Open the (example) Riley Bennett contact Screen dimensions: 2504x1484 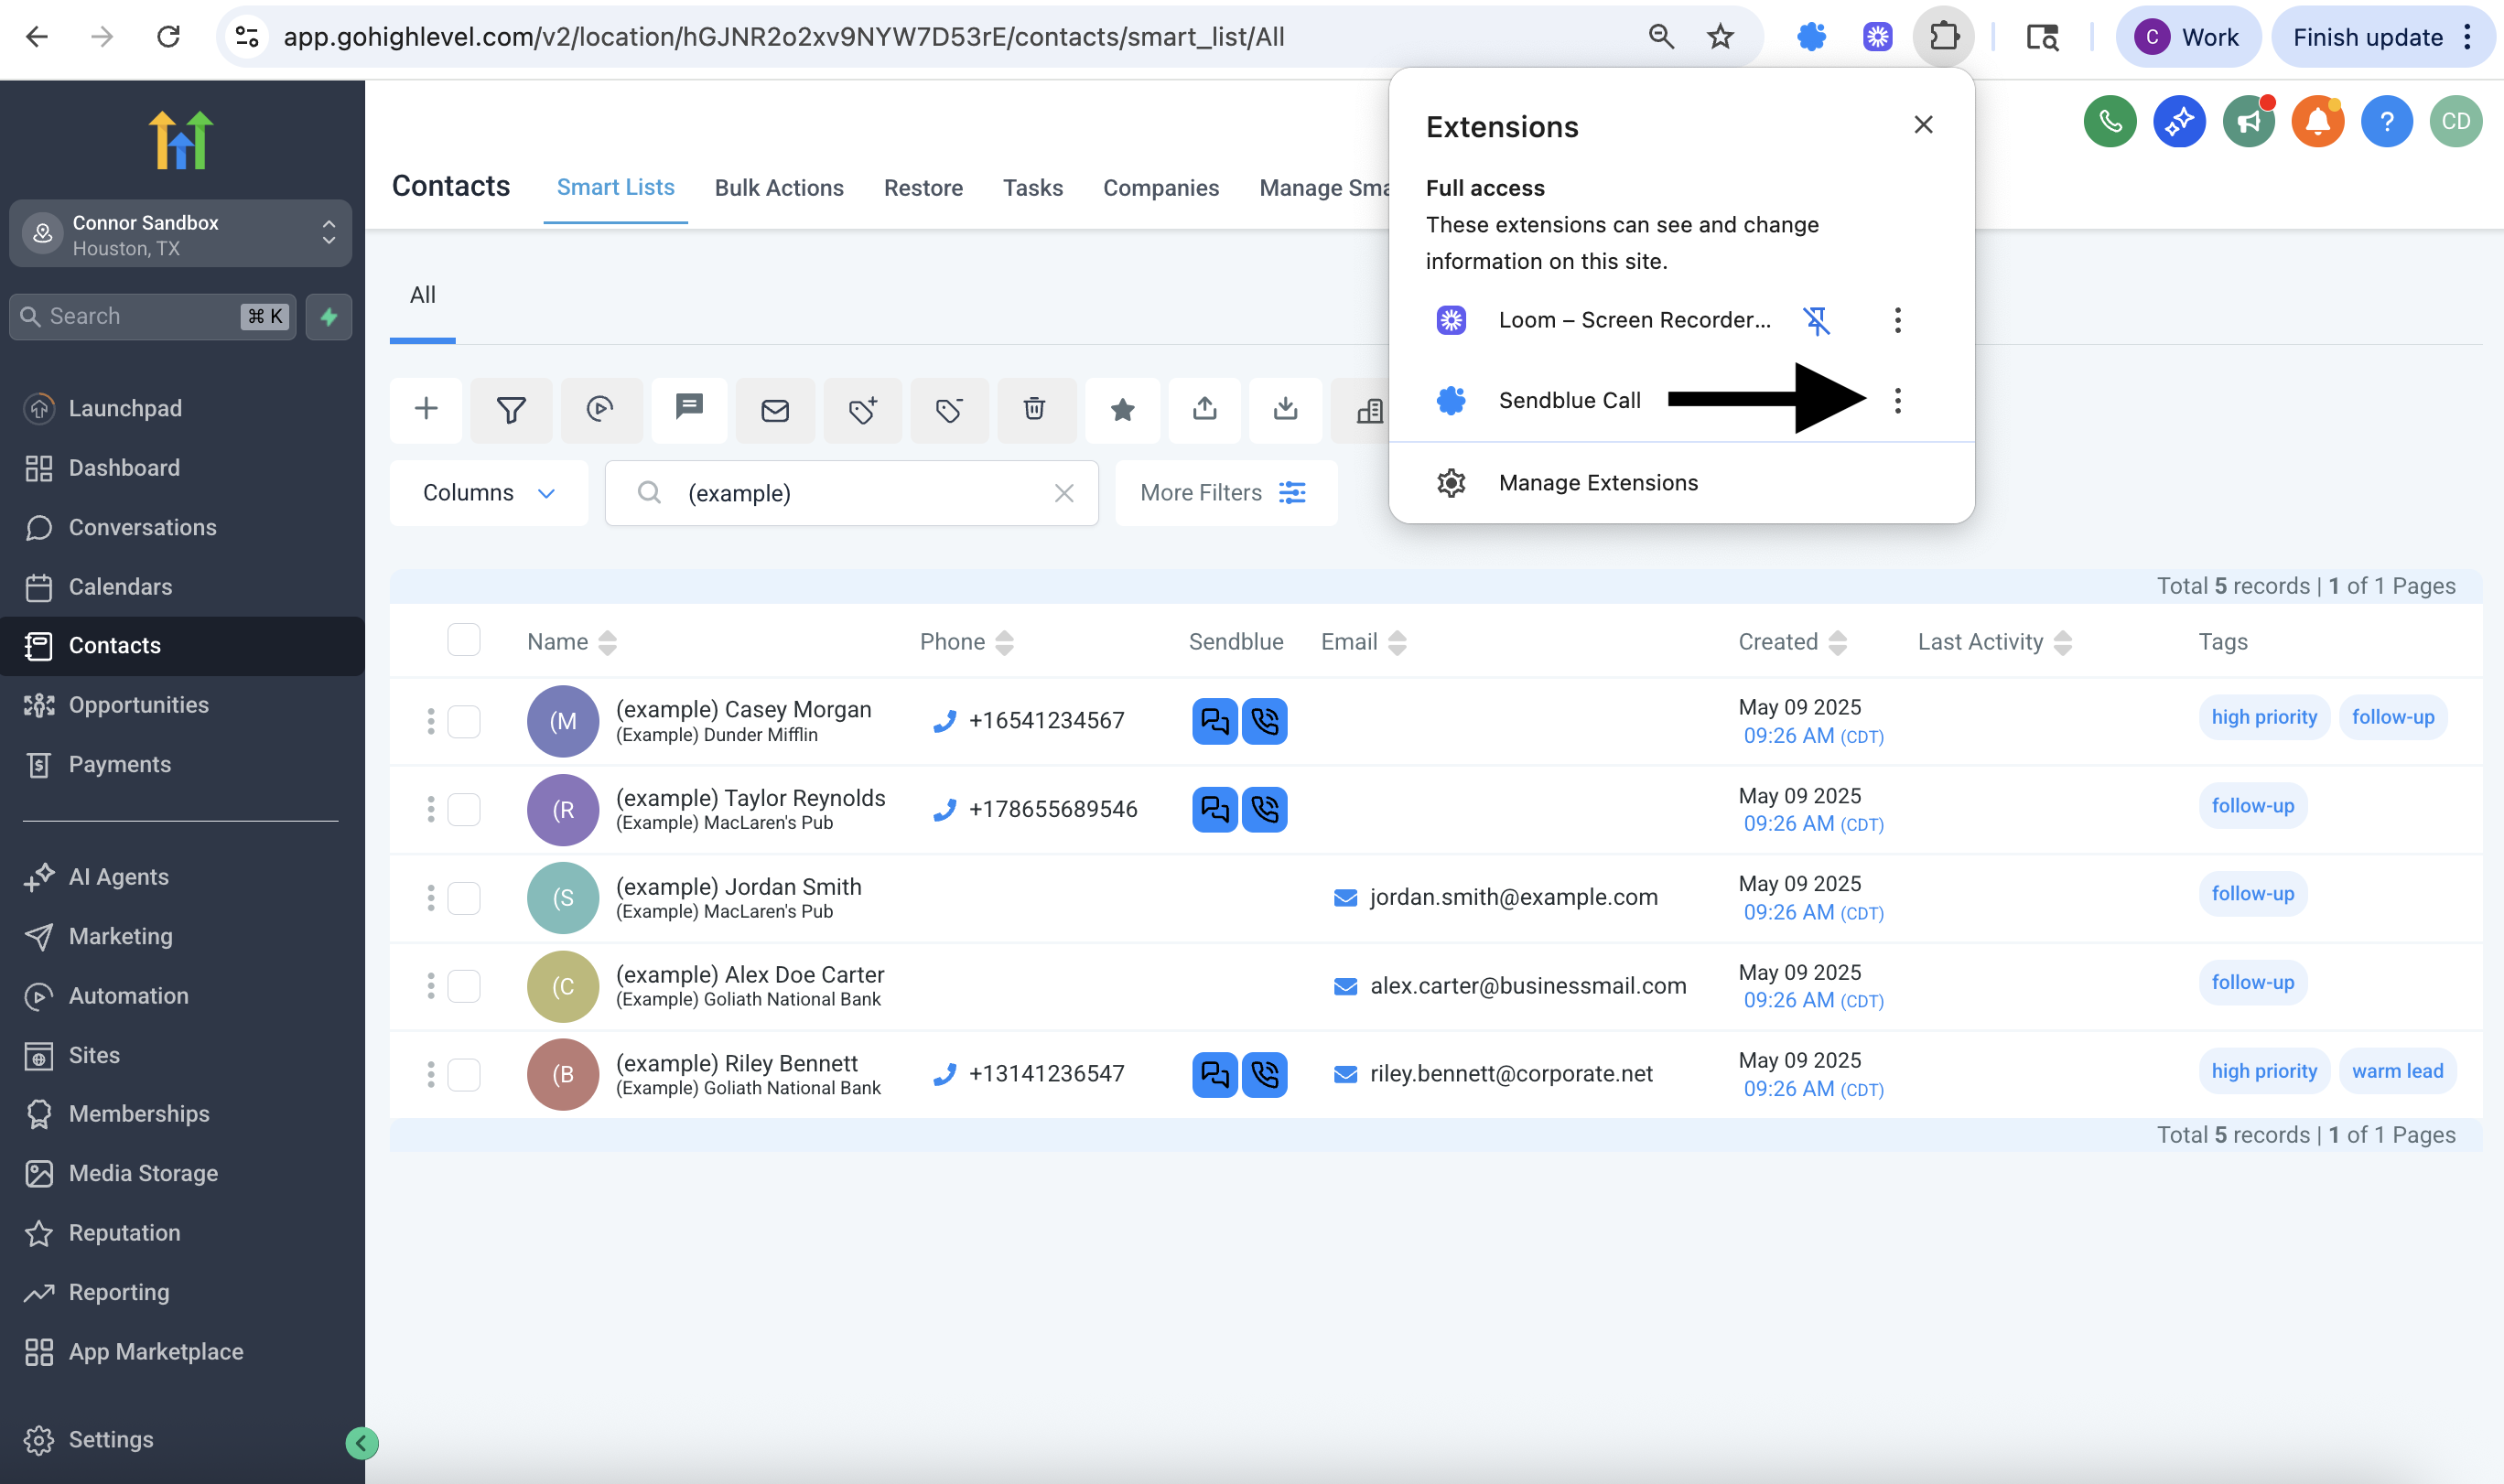(x=736, y=1063)
